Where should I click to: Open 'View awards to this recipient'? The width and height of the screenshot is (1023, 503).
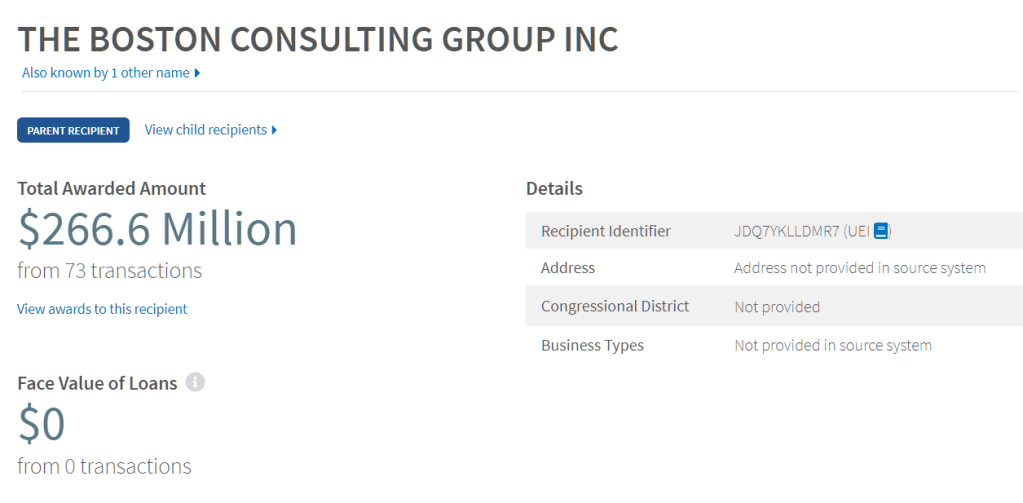[x=102, y=309]
